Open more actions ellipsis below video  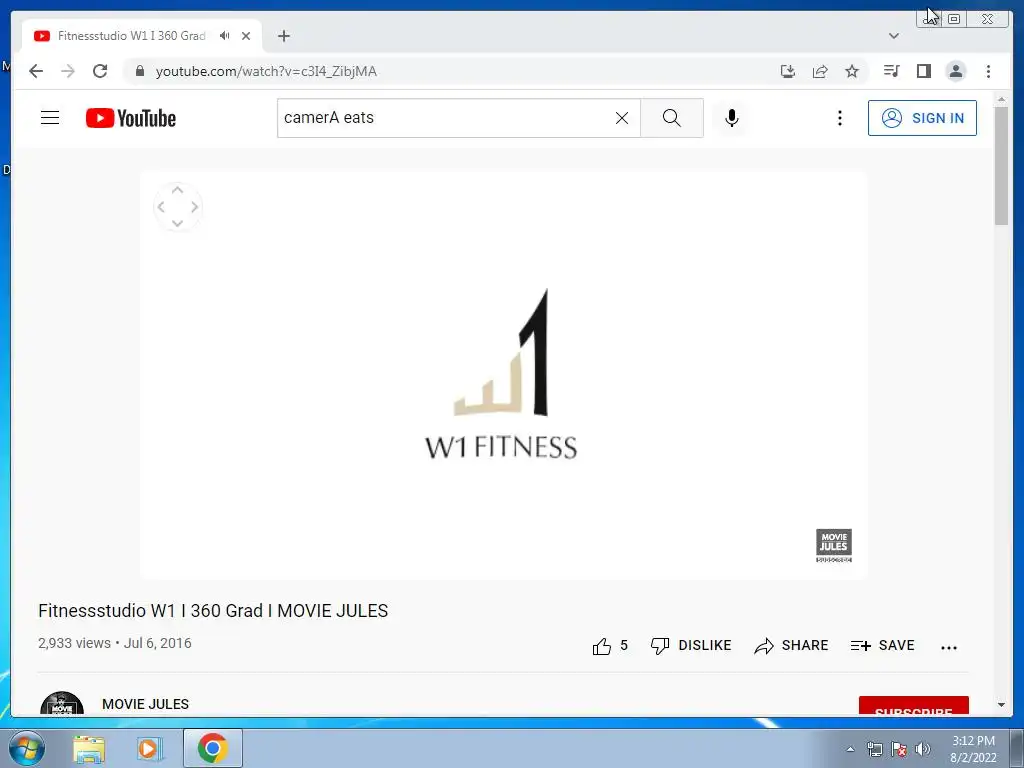[x=949, y=647]
